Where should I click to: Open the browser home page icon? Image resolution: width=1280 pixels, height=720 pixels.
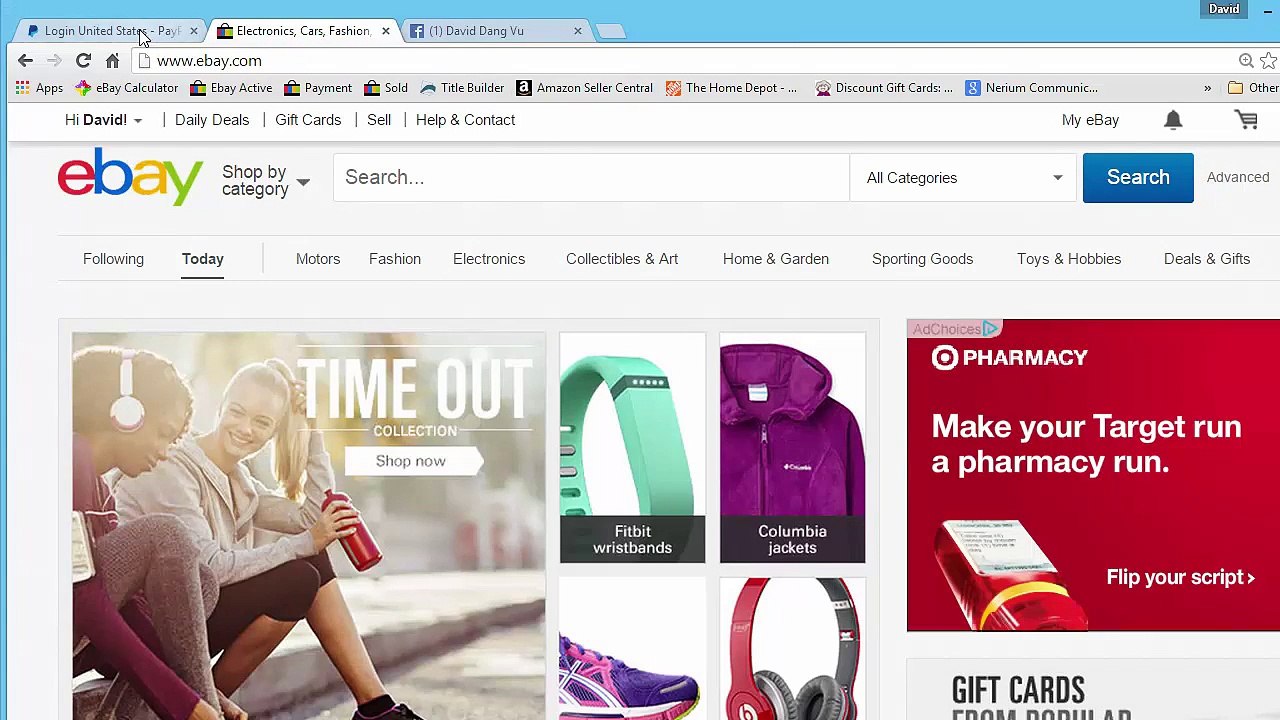112,61
